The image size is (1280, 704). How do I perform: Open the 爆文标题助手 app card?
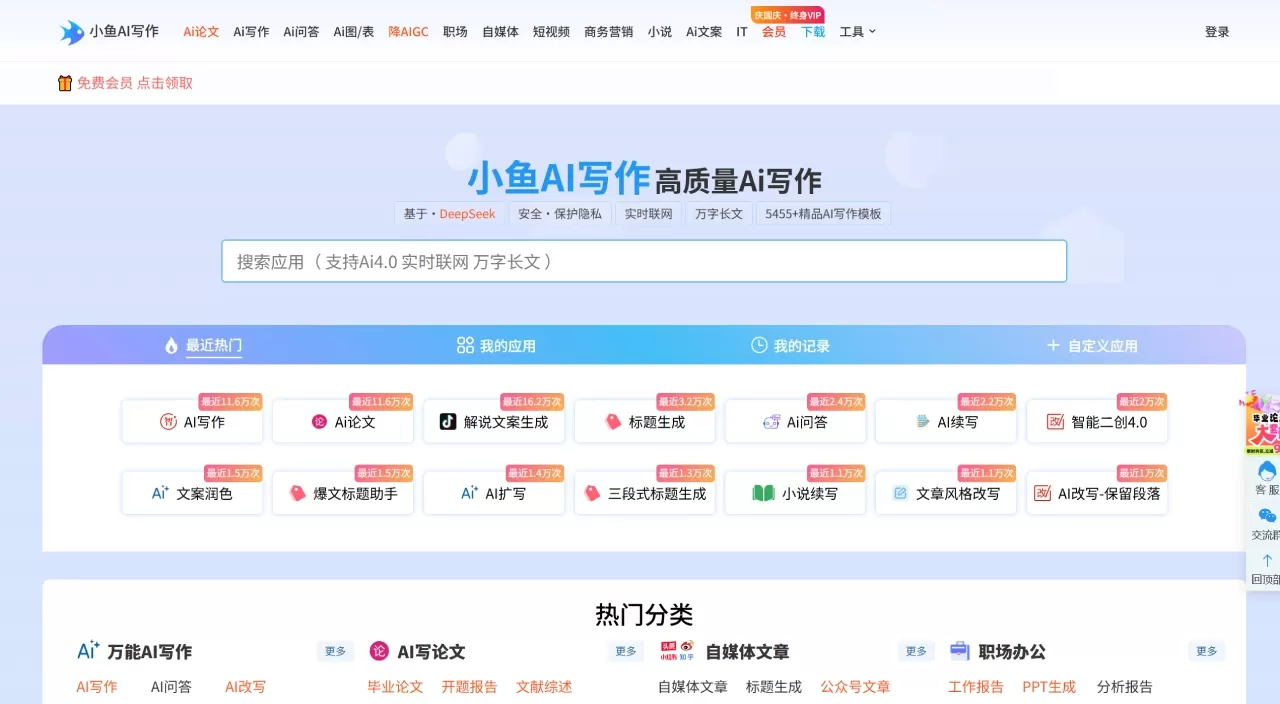(343, 493)
